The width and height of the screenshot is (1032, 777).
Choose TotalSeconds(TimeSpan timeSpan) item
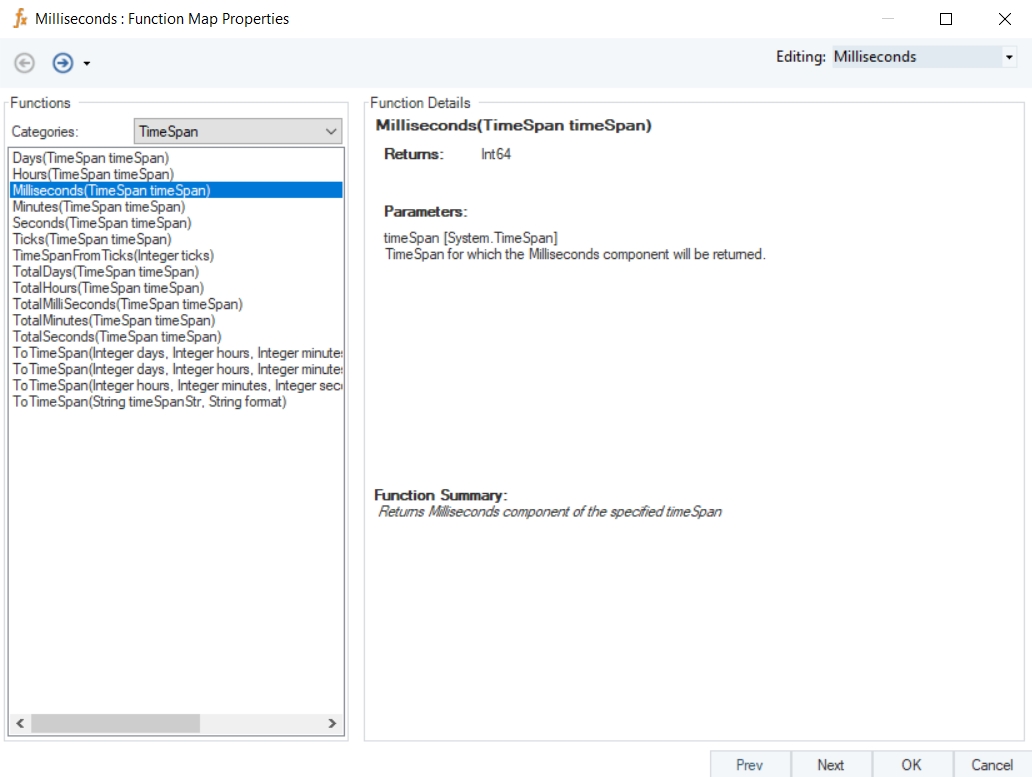[117, 337]
